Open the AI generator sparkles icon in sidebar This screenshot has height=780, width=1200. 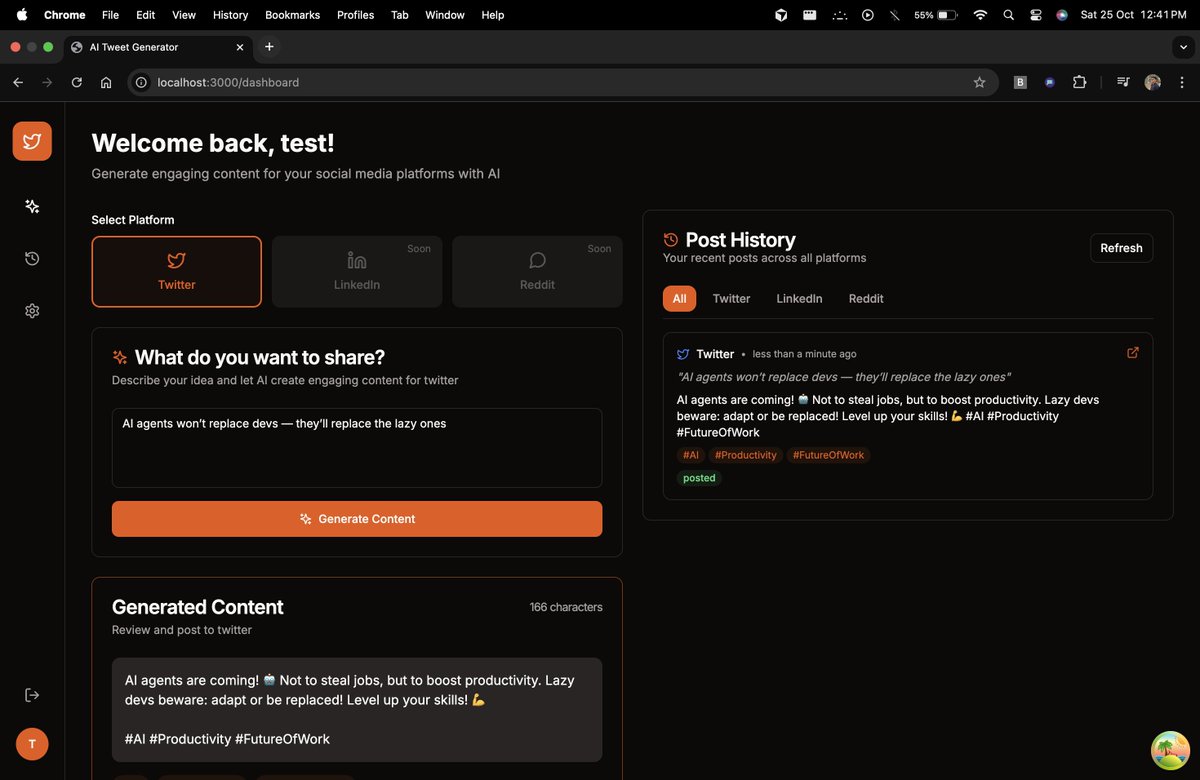[x=31, y=206]
